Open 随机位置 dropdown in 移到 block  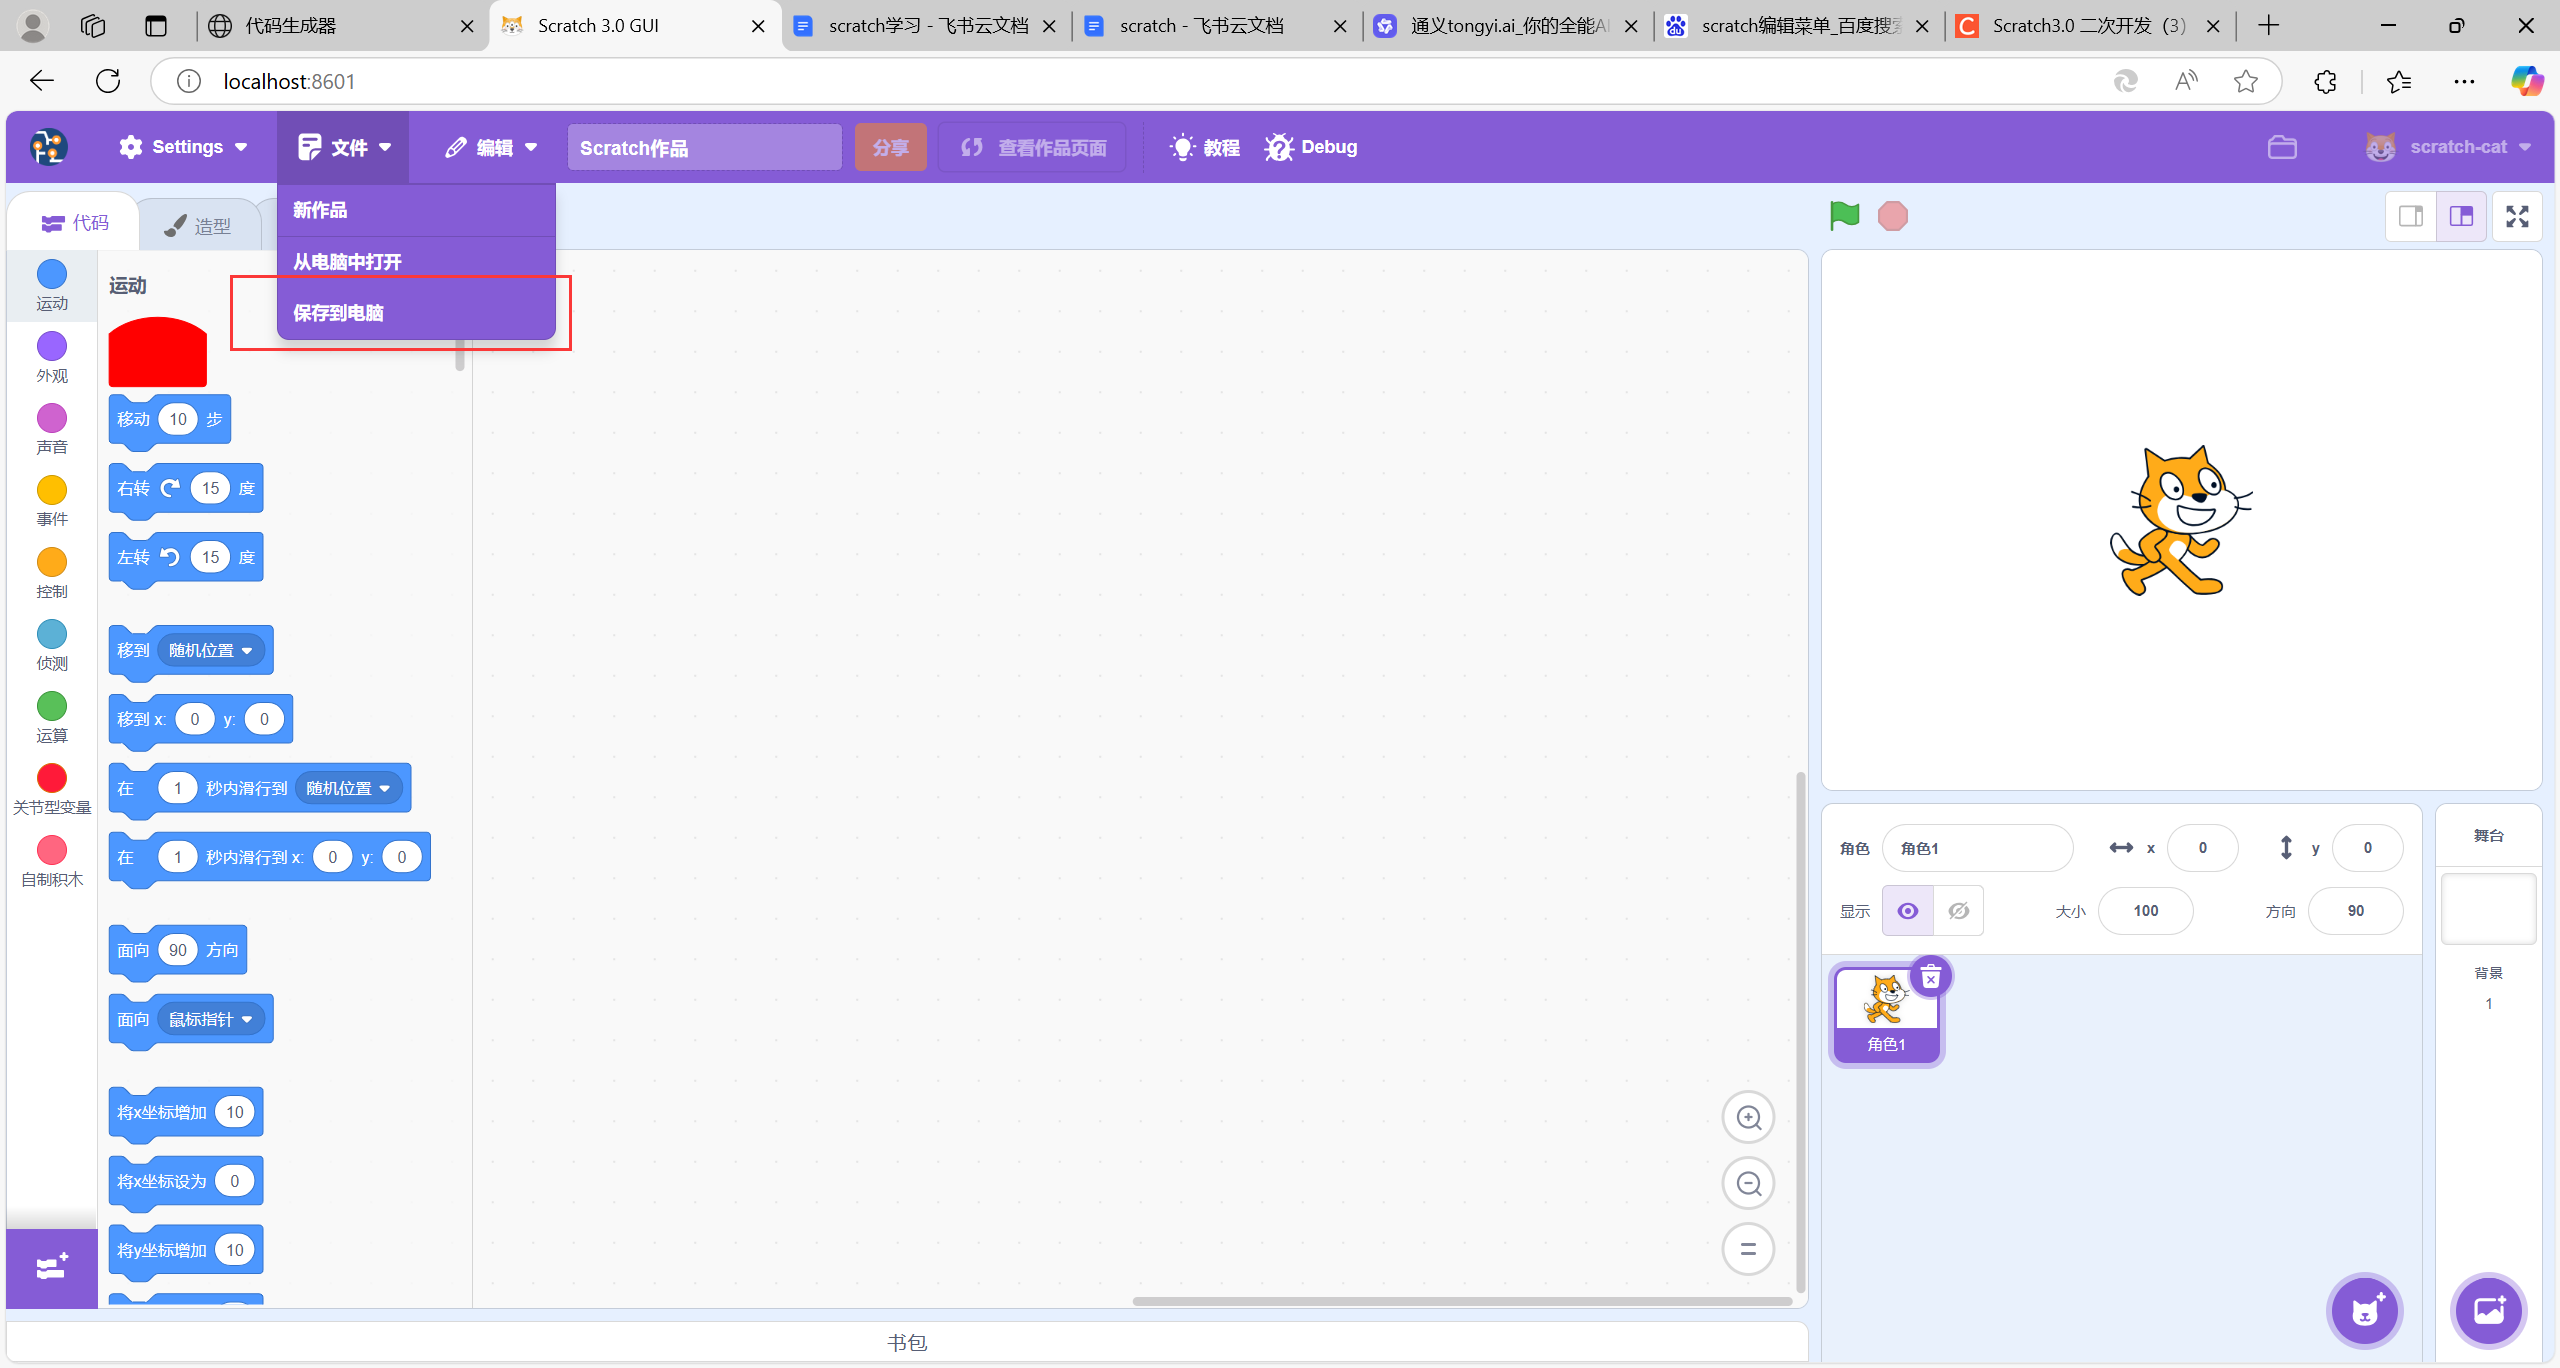[210, 650]
